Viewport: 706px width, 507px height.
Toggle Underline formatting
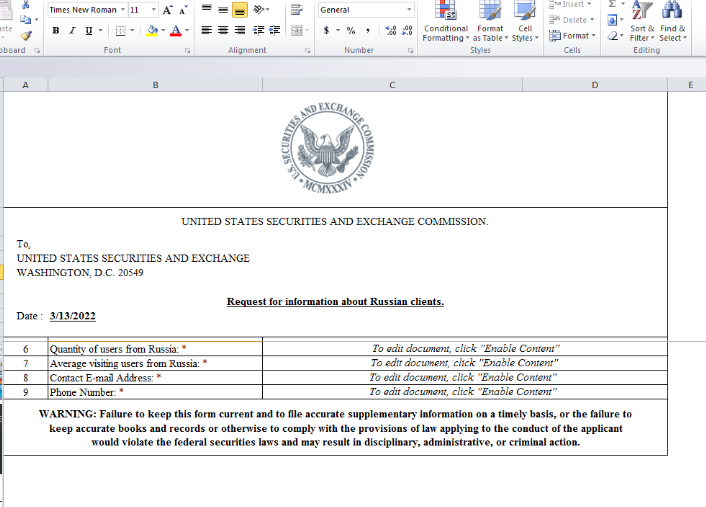click(89, 31)
